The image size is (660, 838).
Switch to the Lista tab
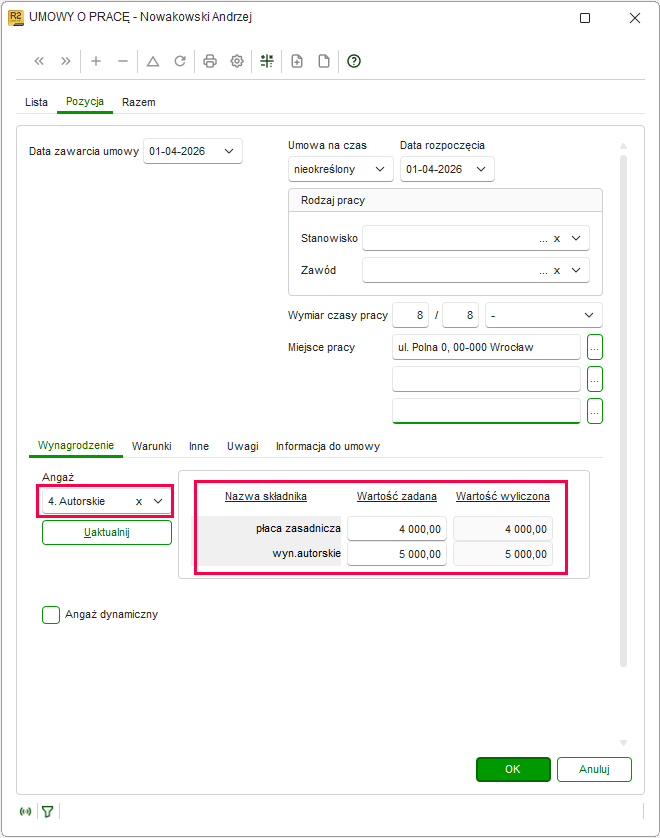(36, 102)
